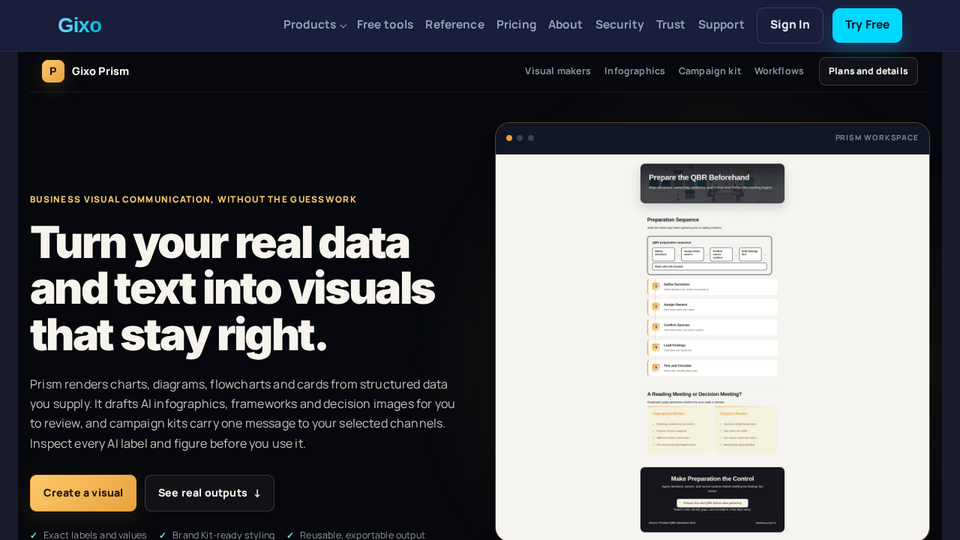Click the PRISM WORKSPACE label
The height and width of the screenshot is (540, 960).
(876, 138)
